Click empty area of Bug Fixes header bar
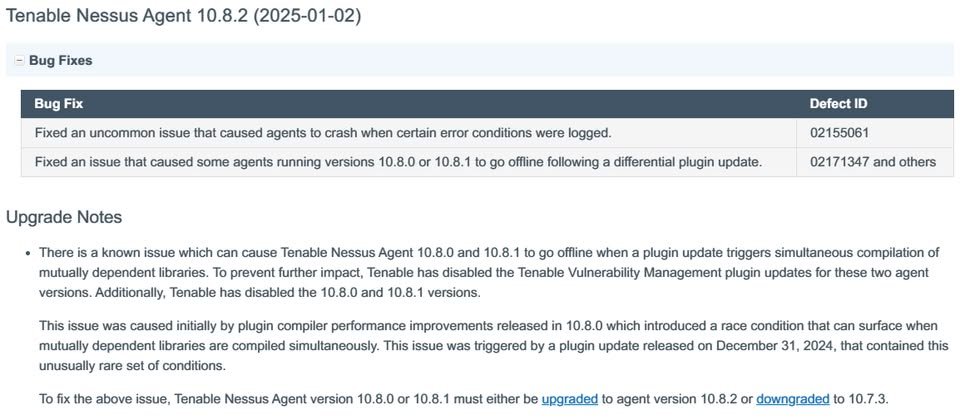 tap(520, 61)
